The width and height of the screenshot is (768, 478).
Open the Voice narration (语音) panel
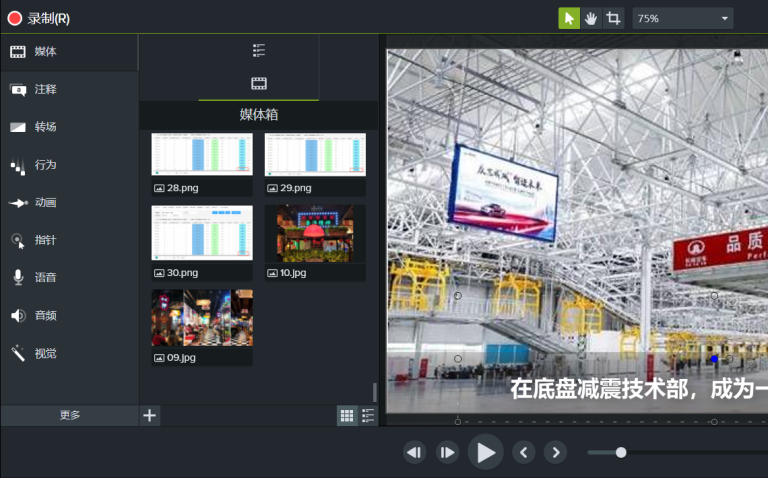68,277
